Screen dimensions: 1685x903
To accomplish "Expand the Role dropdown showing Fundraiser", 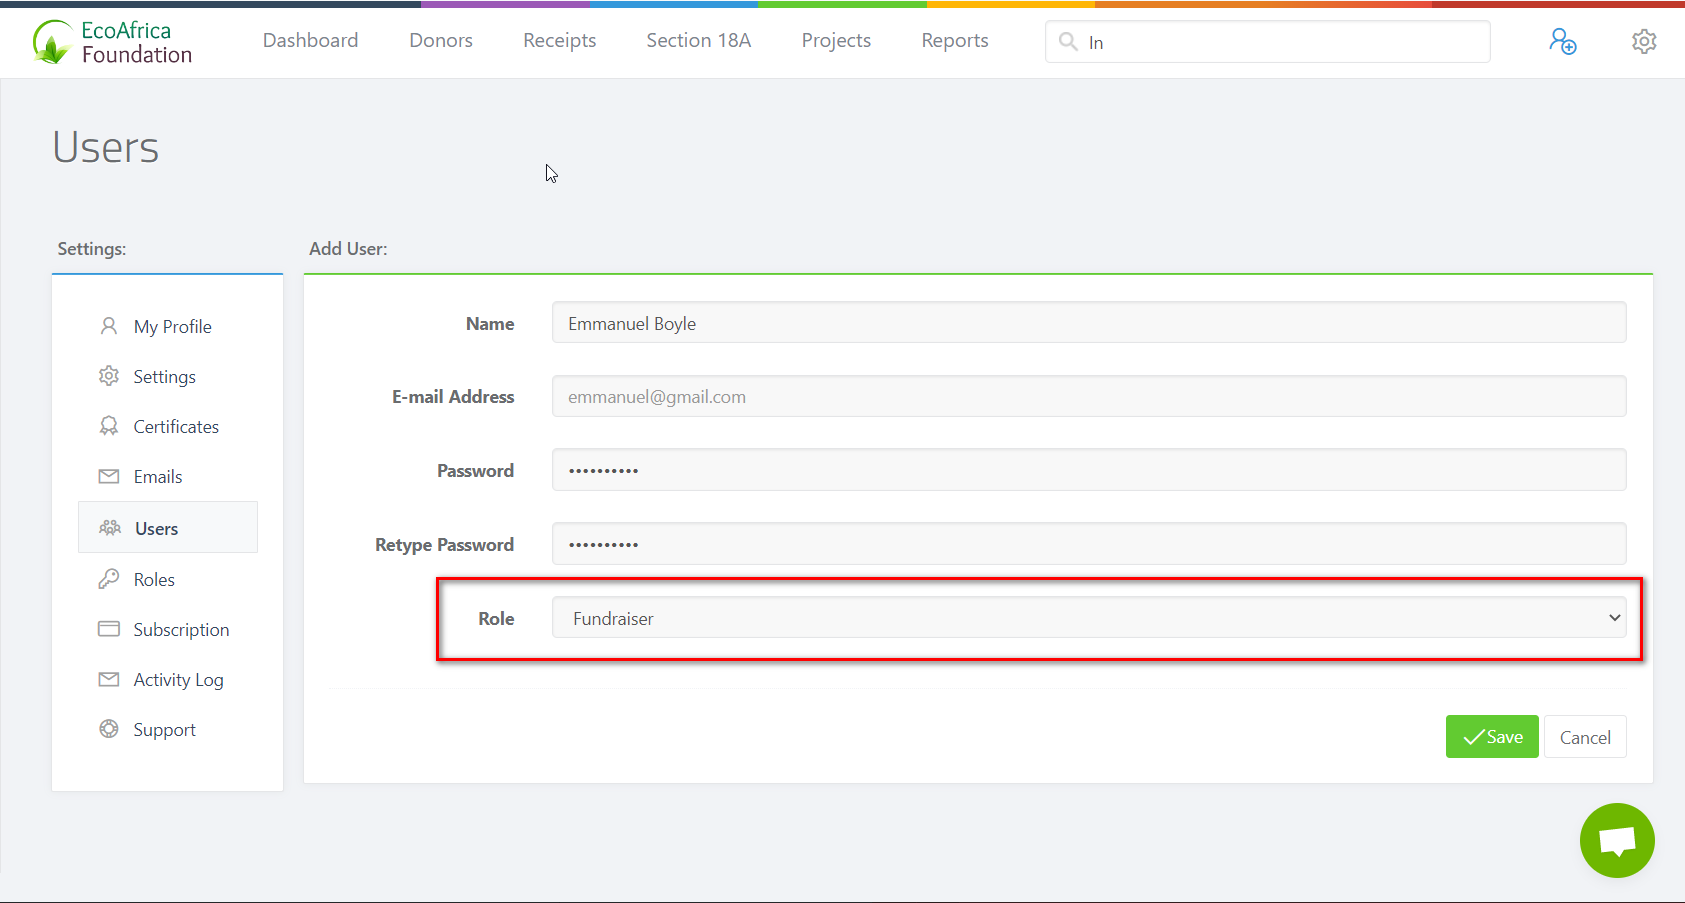I will click(x=1088, y=618).
